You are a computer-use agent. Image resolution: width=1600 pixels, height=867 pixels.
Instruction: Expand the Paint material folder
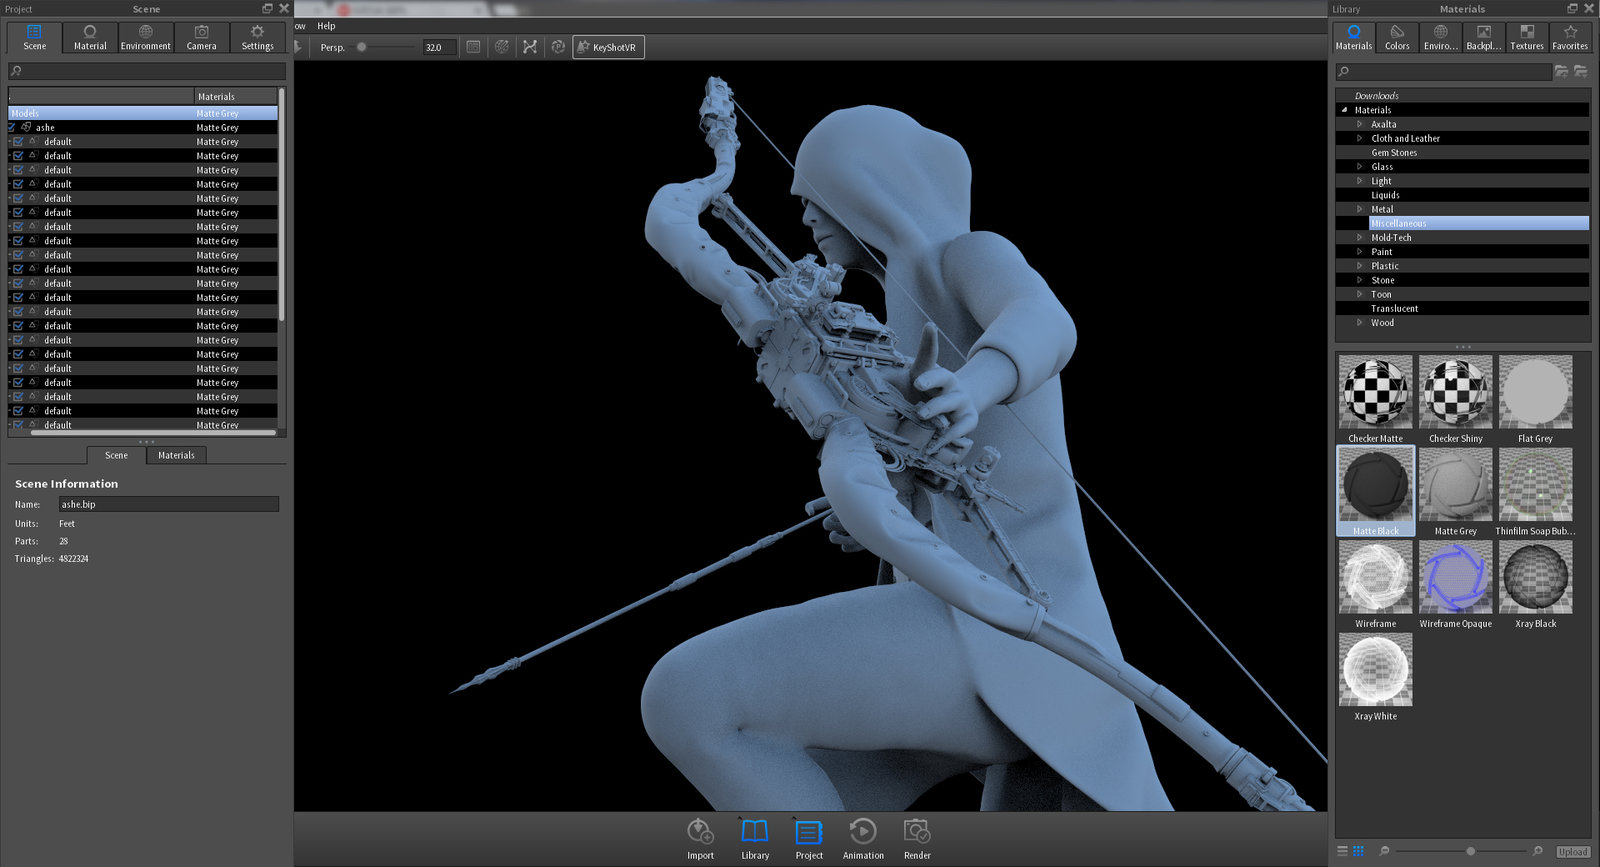coord(1360,251)
